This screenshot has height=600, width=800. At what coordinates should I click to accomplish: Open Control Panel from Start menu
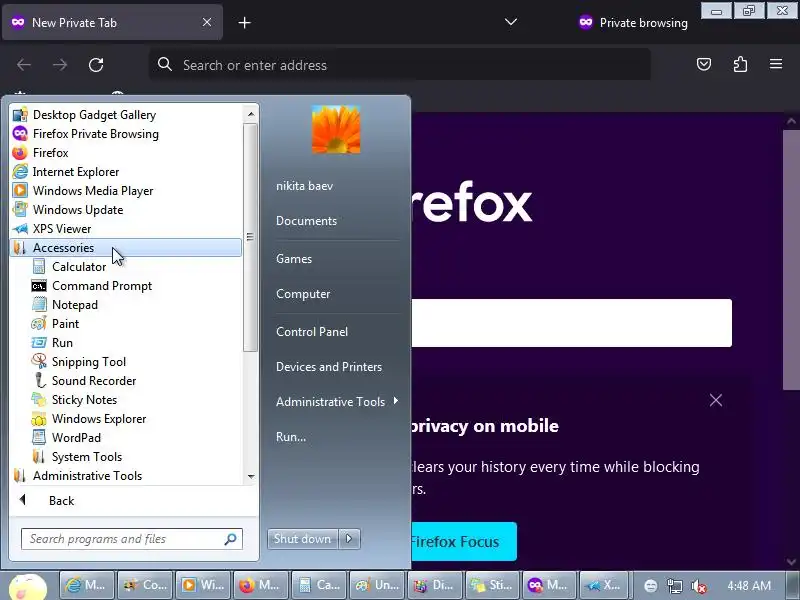[x=312, y=332]
